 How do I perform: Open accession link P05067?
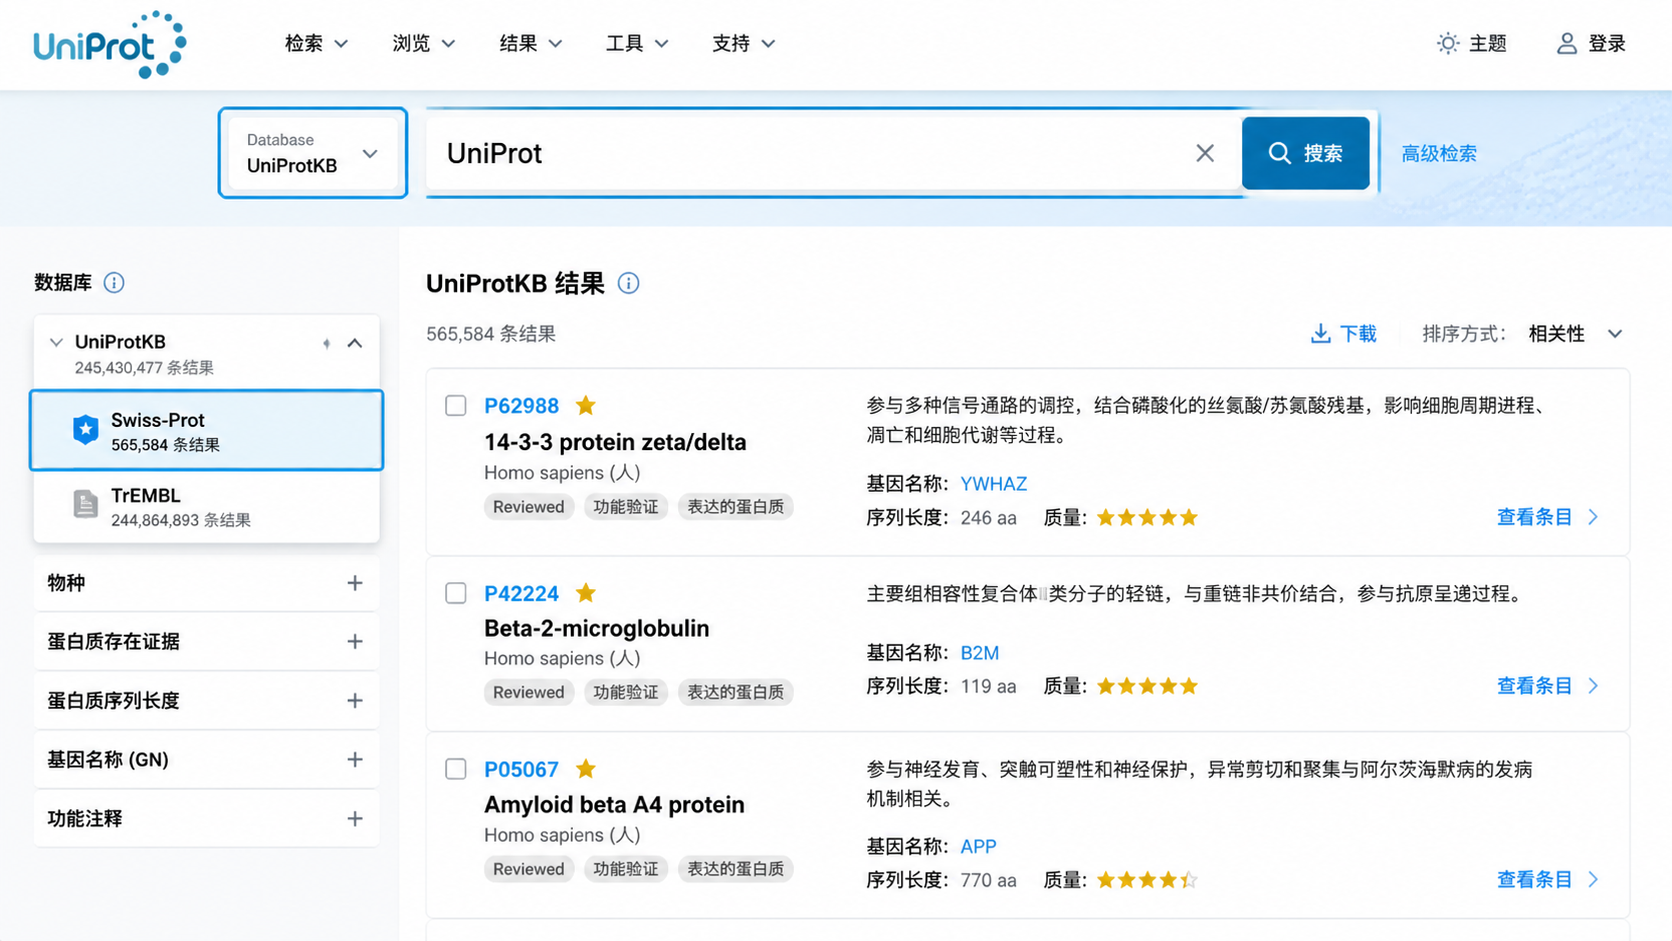[x=521, y=769]
